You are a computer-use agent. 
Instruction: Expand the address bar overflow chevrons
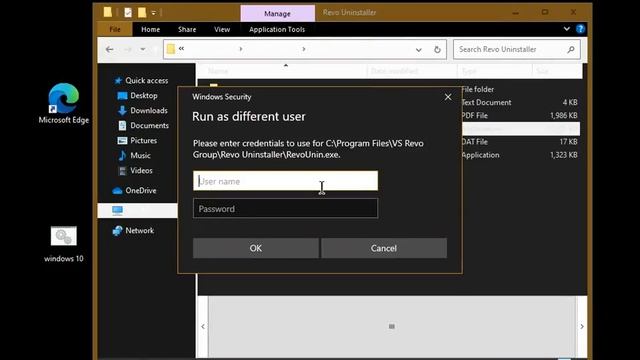[181, 49]
